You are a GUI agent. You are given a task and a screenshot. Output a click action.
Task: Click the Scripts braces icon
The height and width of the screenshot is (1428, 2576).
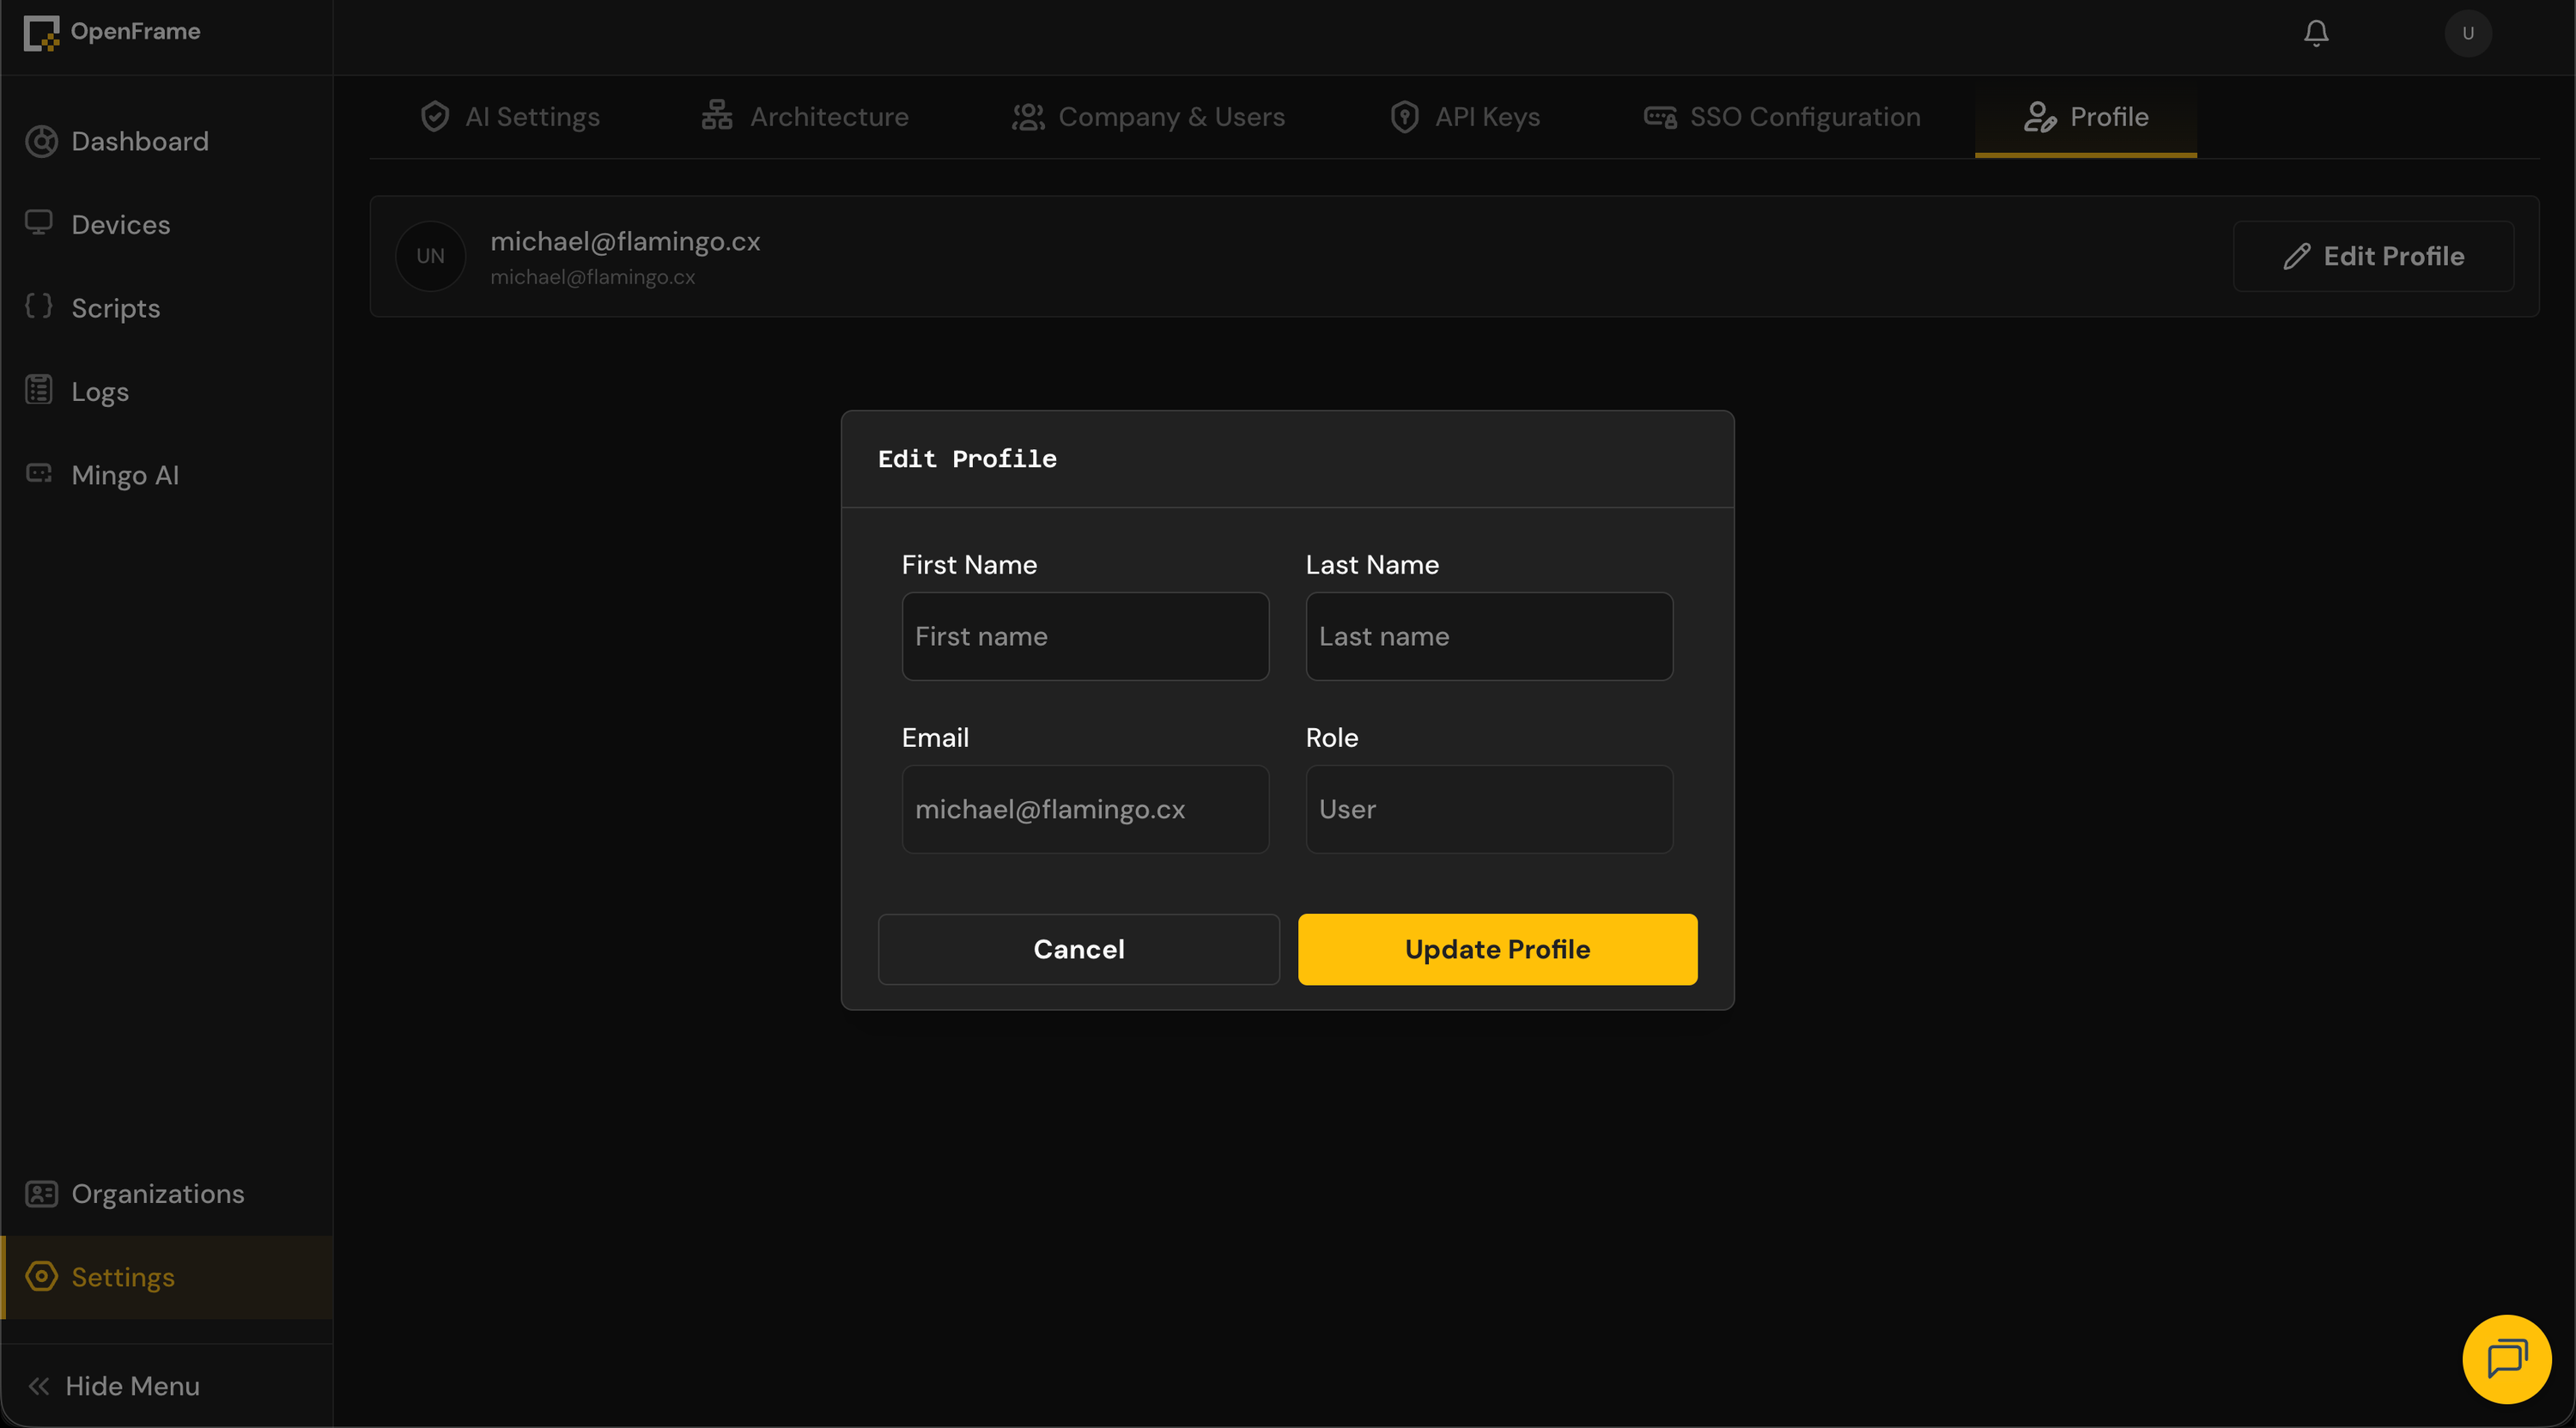[39, 306]
